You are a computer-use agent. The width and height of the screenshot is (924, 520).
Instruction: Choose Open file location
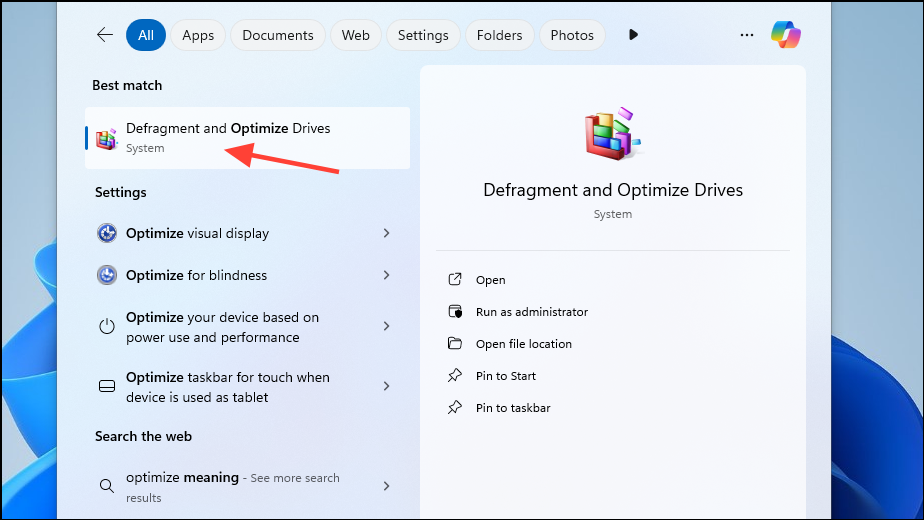pos(524,344)
